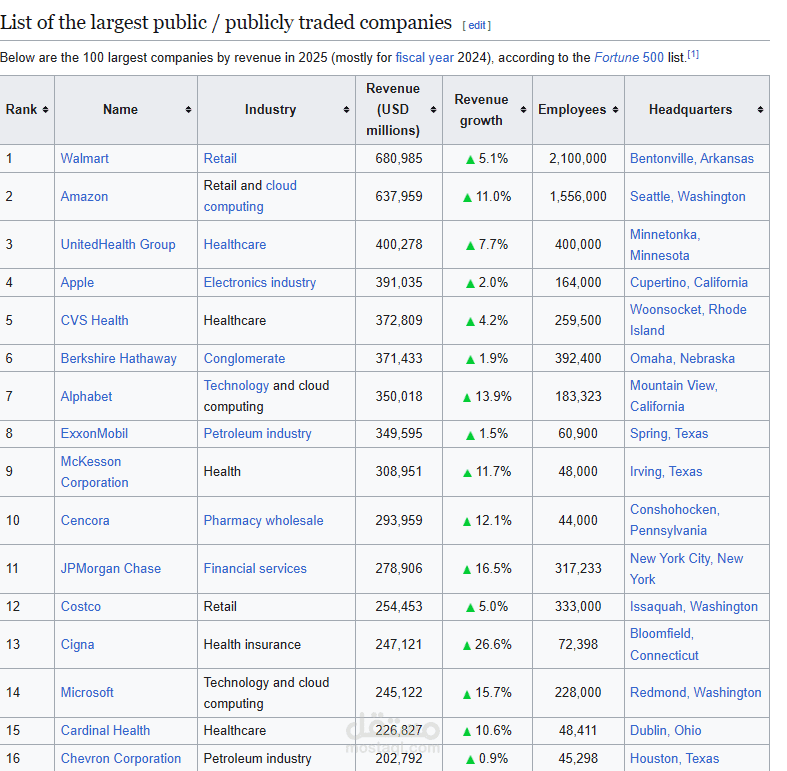Open Petroleum industry link in ExxonMobil row
787x771 pixels.
coord(257,434)
